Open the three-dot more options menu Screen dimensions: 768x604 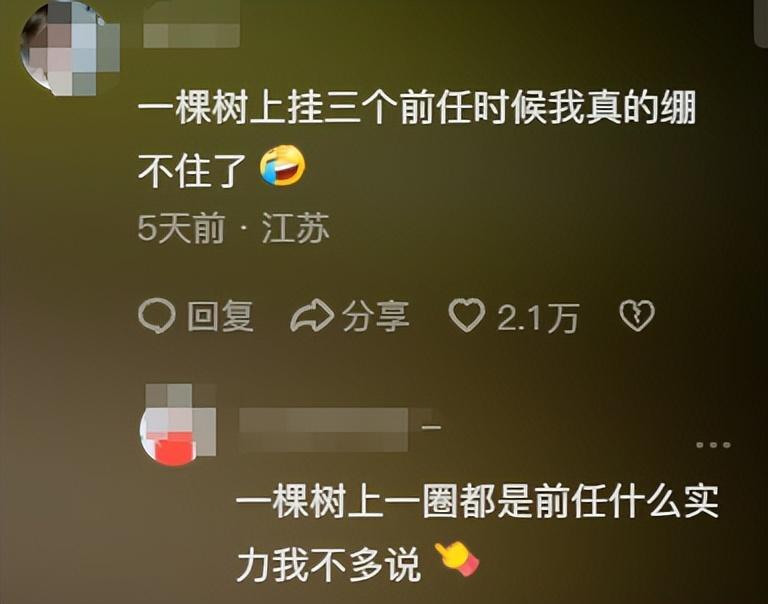click(x=713, y=445)
